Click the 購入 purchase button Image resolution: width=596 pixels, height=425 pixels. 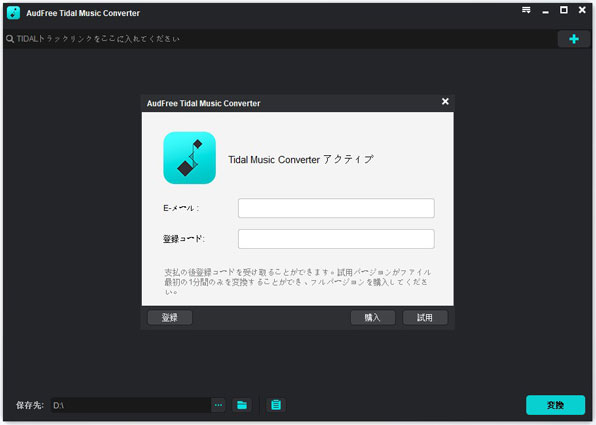[x=372, y=317]
